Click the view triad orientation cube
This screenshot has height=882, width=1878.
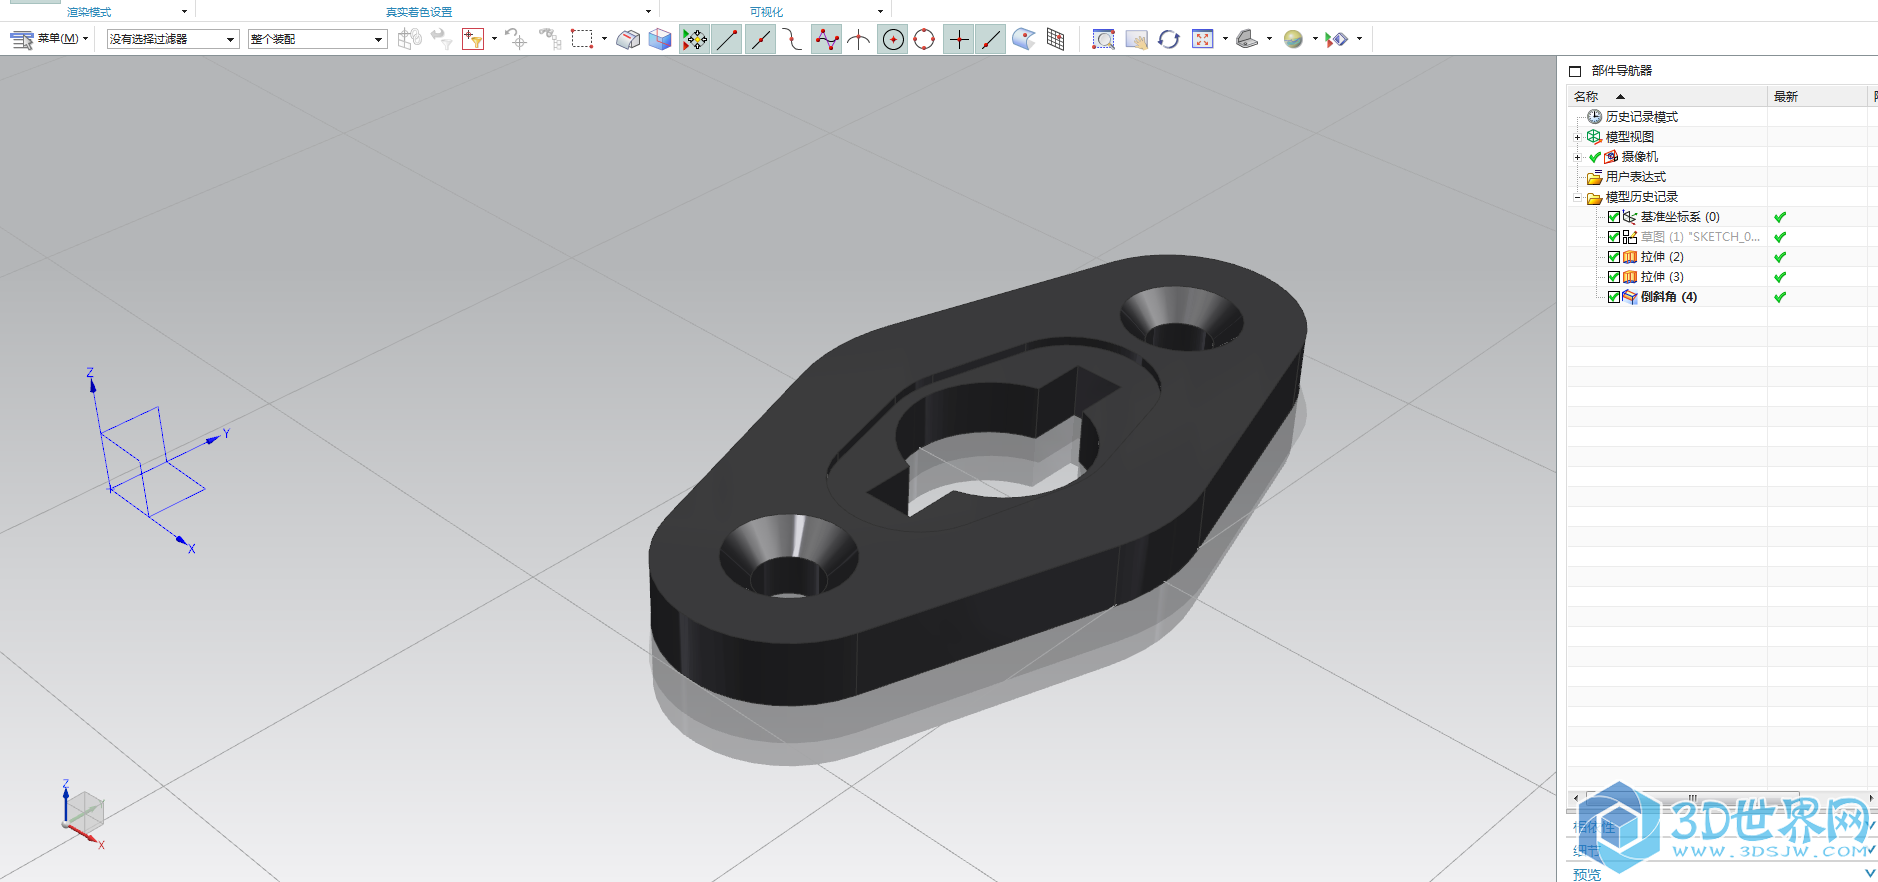pos(83,814)
